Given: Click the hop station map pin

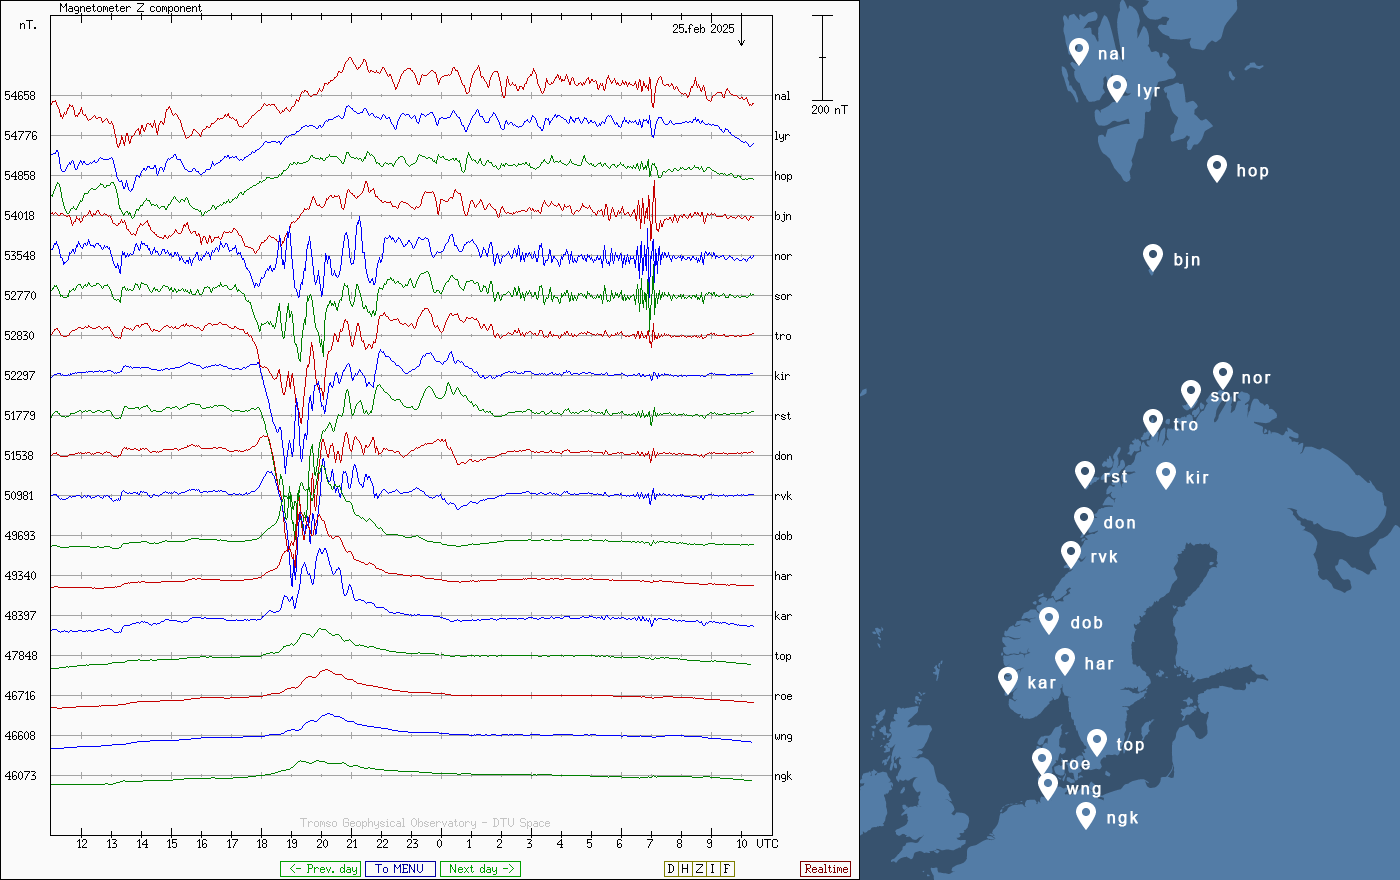Looking at the screenshot, I should [x=1216, y=167].
